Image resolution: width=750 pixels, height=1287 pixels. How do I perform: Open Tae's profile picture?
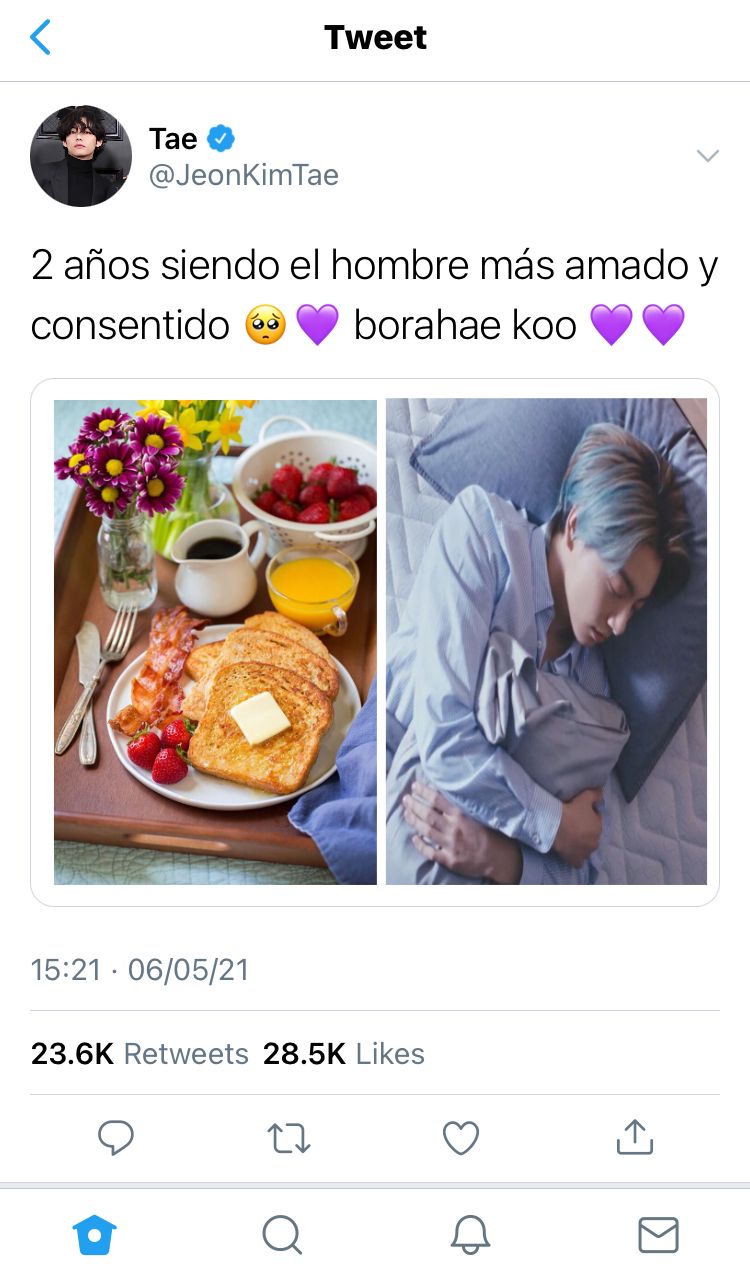(81, 156)
